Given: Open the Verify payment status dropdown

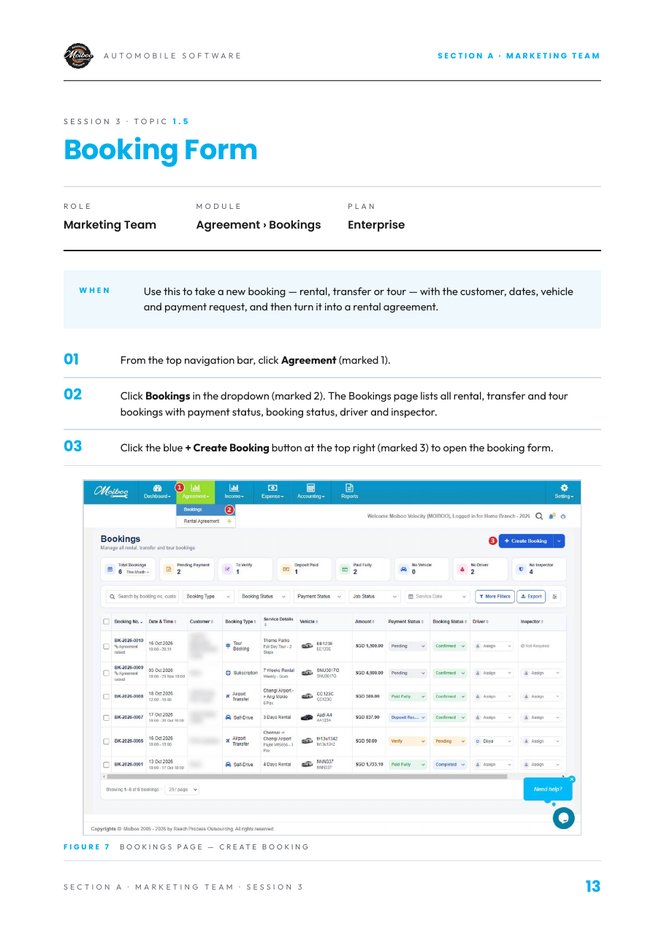Looking at the screenshot, I should [408, 741].
